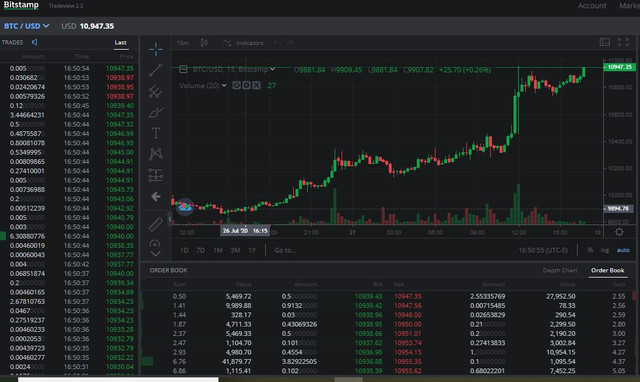
Task: Toggle percent scale mode
Action: [590, 250]
